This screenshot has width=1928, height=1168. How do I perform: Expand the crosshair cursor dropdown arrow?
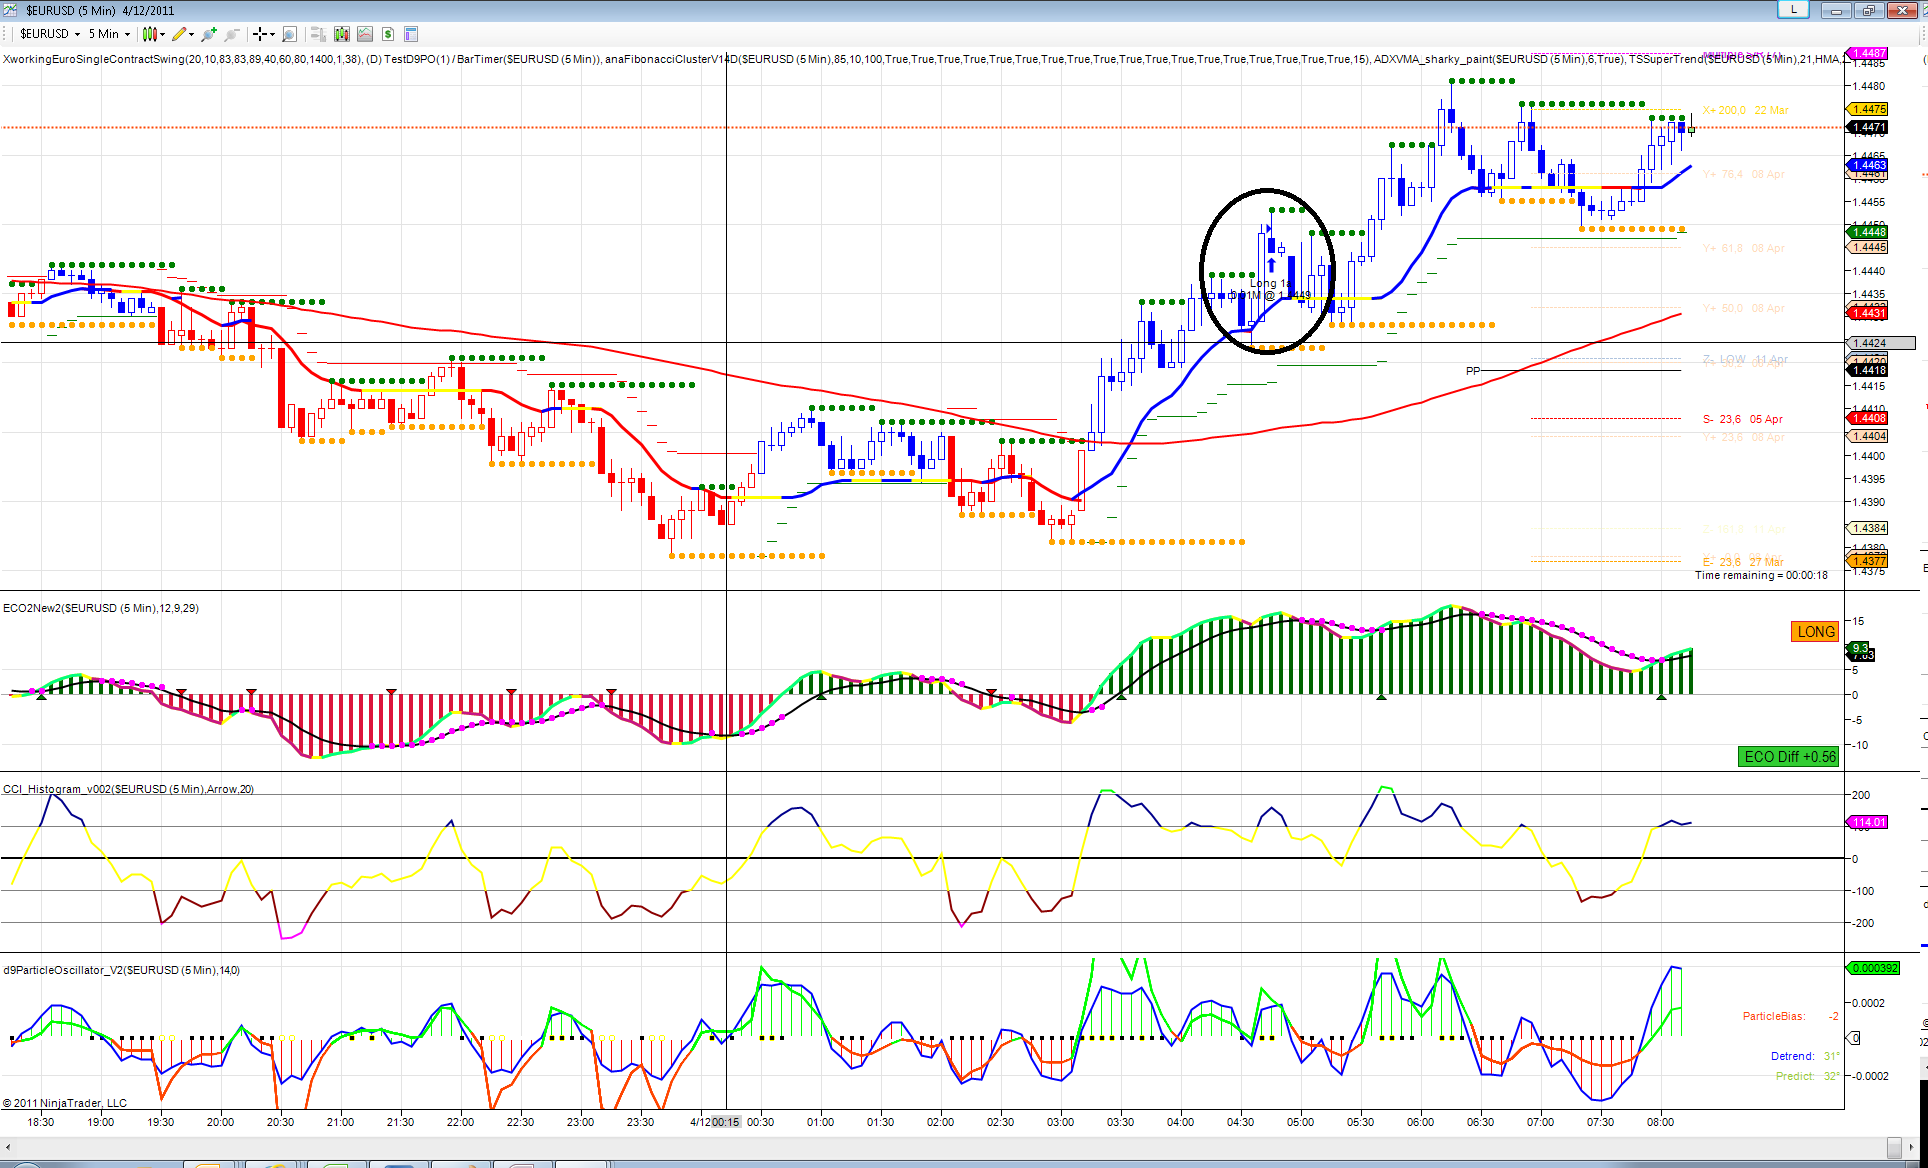(272, 34)
